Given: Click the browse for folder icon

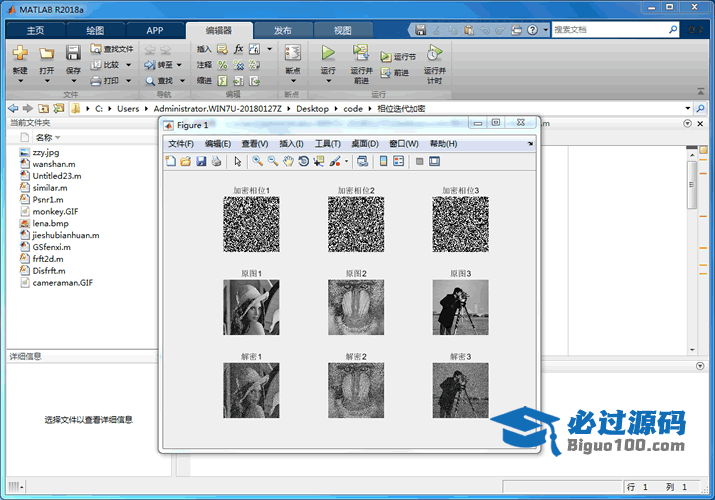Looking at the screenshot, I should click(59, 108).
